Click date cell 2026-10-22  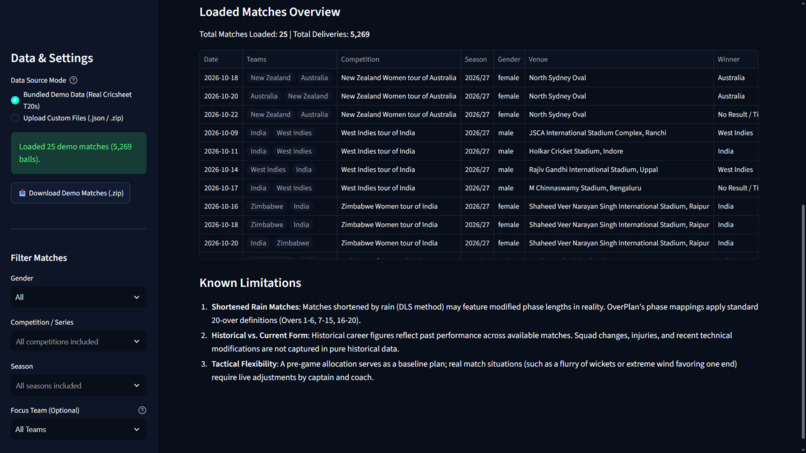click(221, 115)
